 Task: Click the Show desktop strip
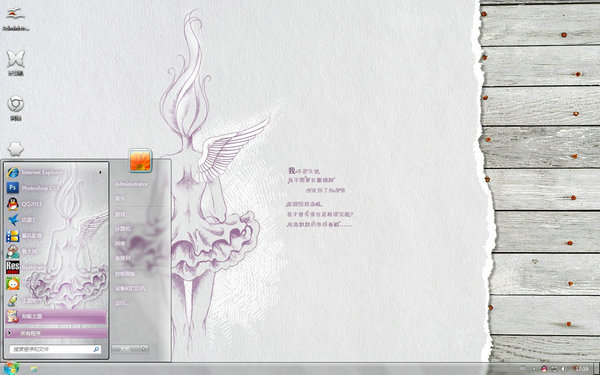(597, 369)
